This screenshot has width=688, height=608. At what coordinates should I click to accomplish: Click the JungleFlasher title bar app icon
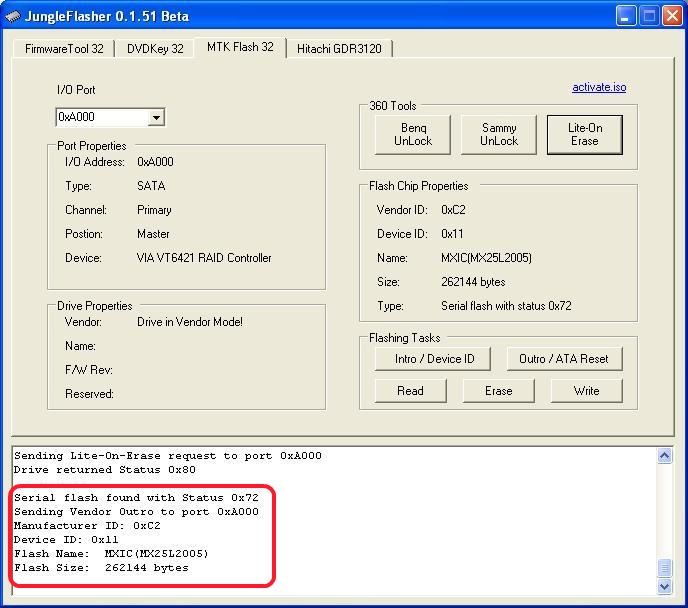tap(13, 17)
